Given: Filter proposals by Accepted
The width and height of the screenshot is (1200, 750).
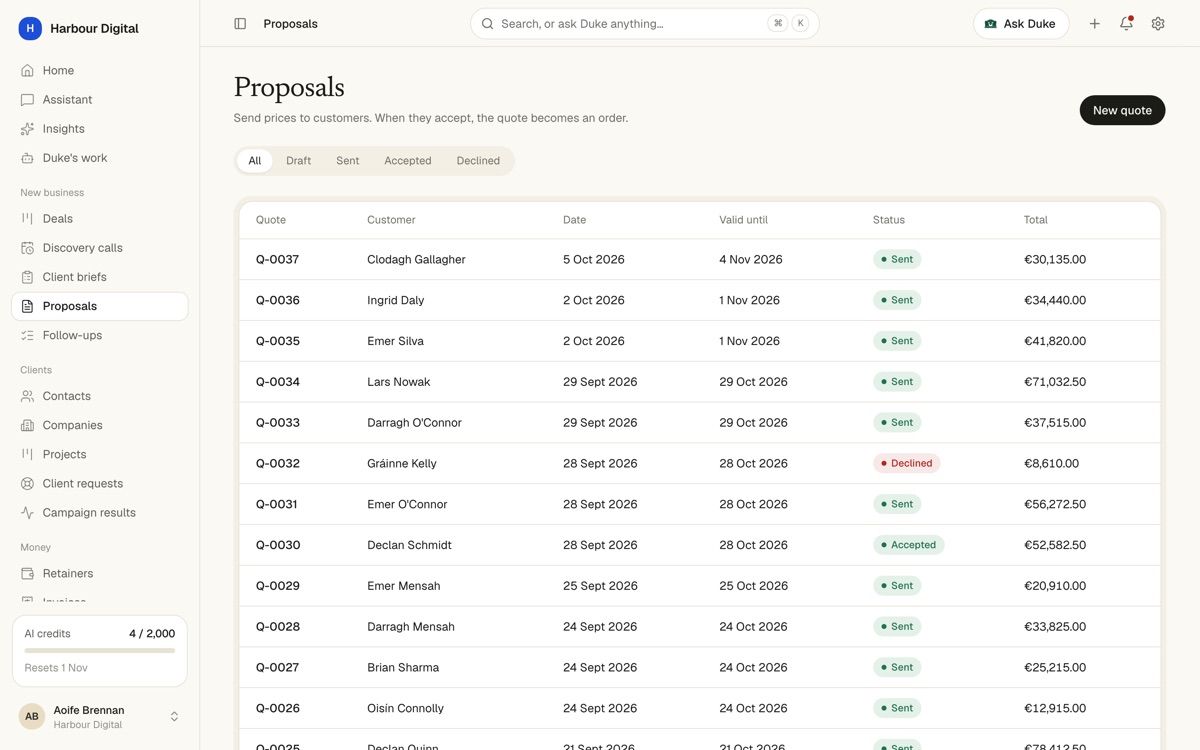Looking at the screenshot, I should point(408,161).
